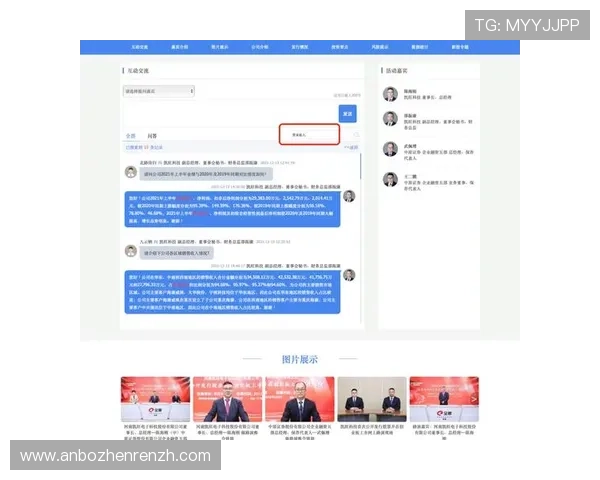This screenshot has height=480, width=600.
Task: Click avatar of 中原证券 企业融资五部 总经理 guest
Action: [x=390, y=149]
